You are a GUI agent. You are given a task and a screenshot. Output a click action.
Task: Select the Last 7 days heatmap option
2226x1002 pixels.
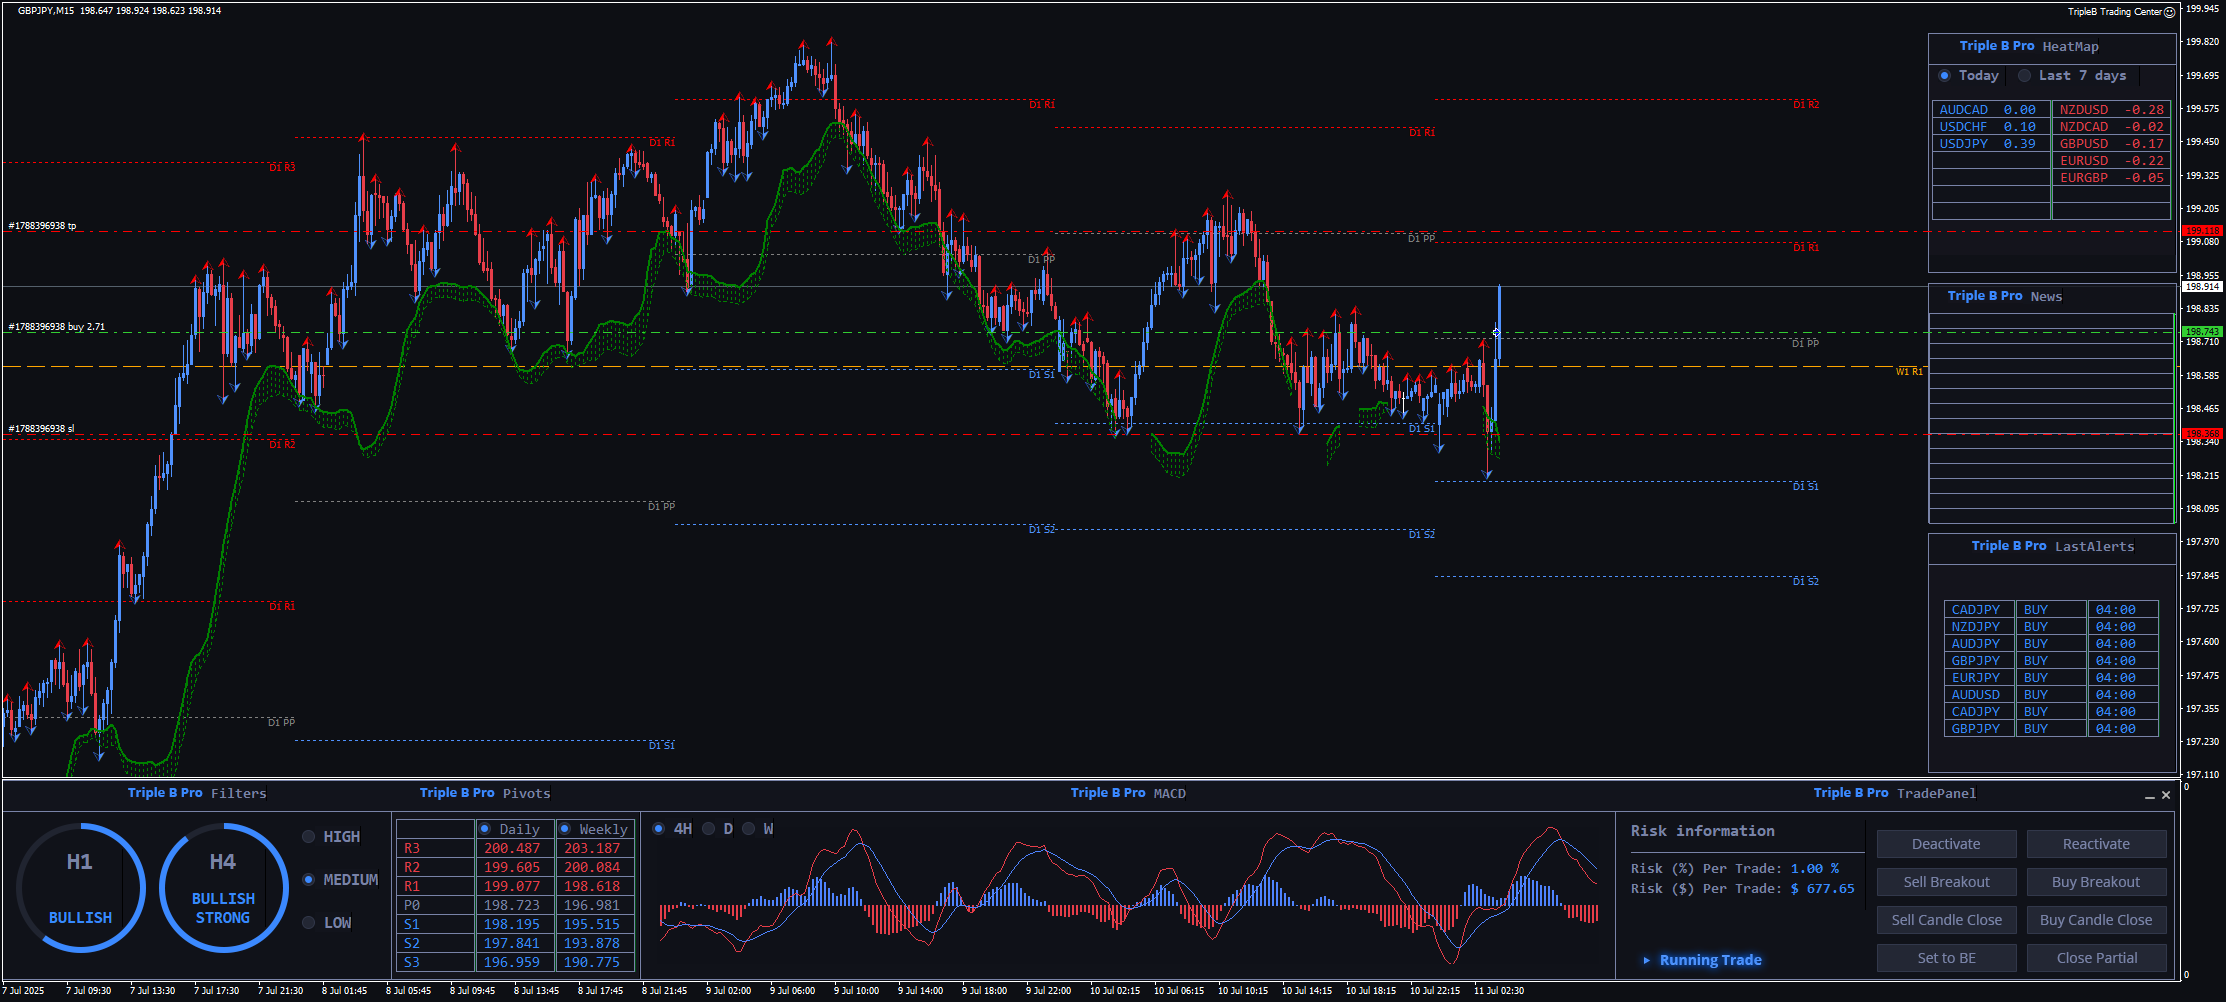(x=2024, y=76)
